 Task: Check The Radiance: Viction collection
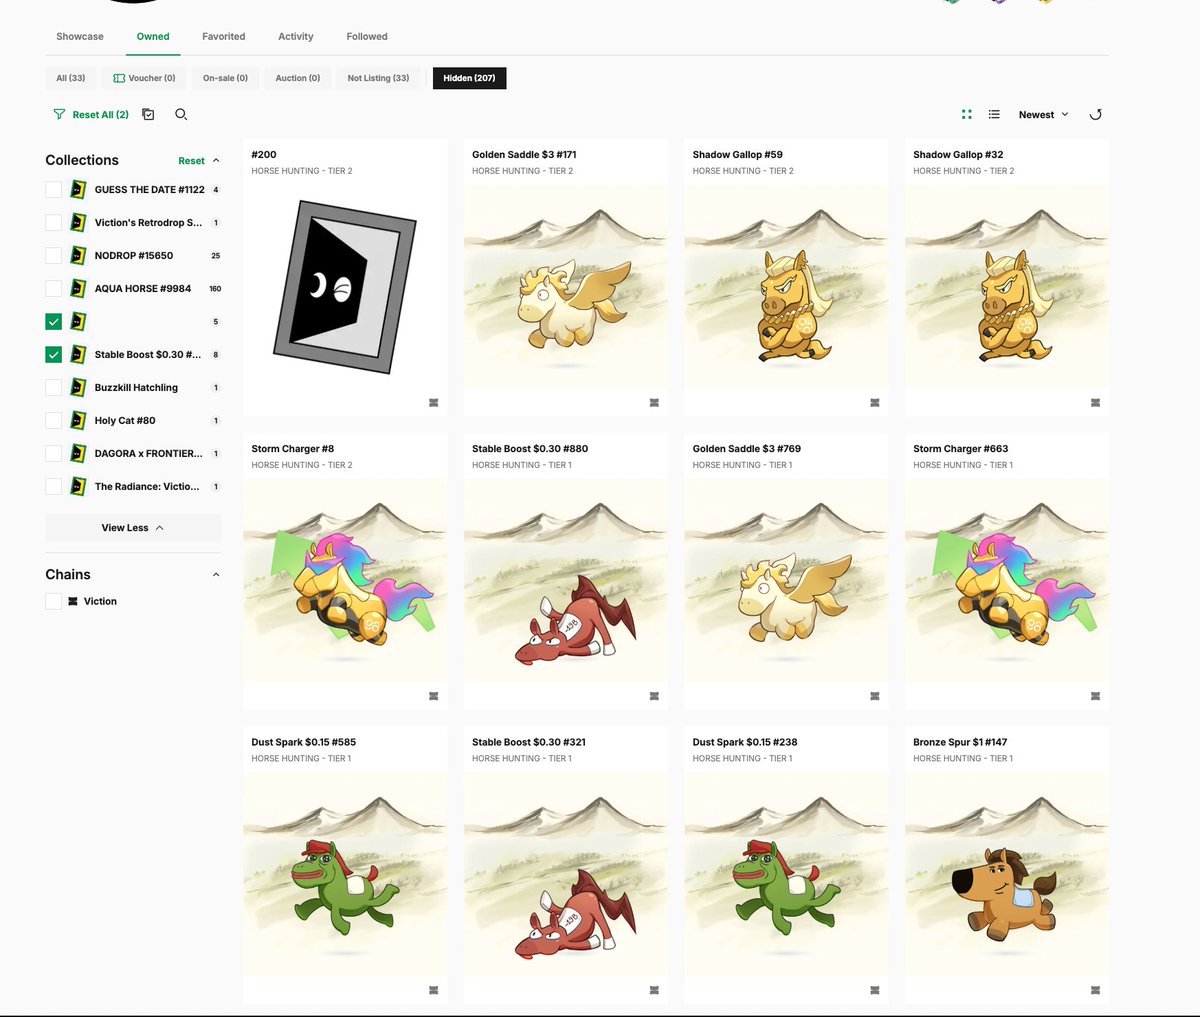click(54, 486)
